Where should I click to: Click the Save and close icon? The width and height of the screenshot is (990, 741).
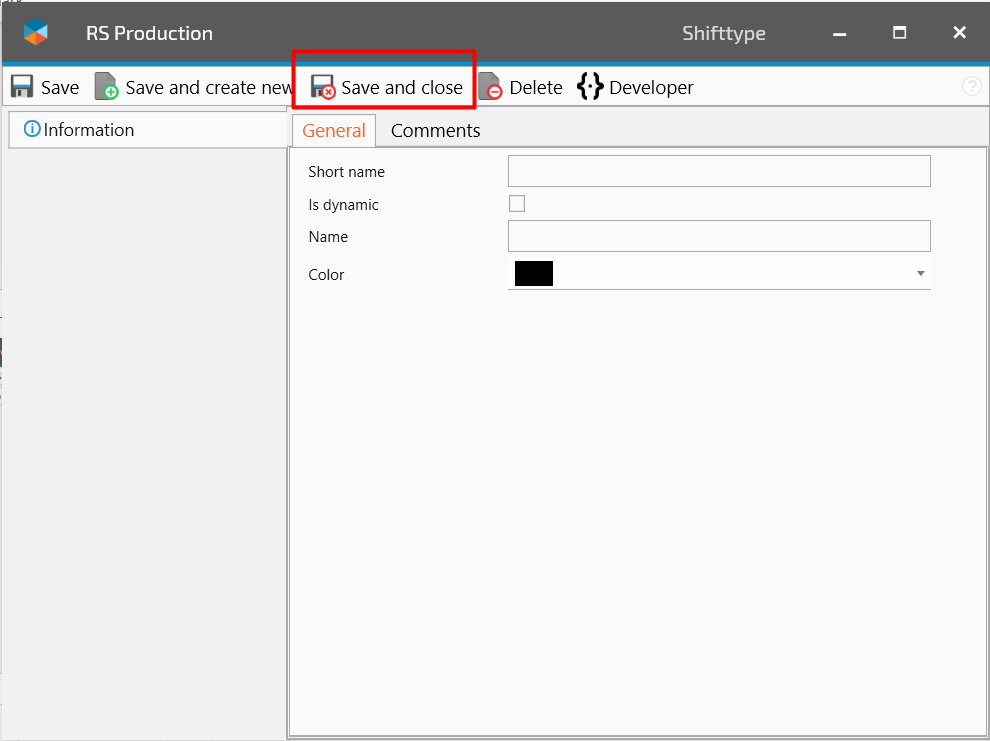coord(322,87)
